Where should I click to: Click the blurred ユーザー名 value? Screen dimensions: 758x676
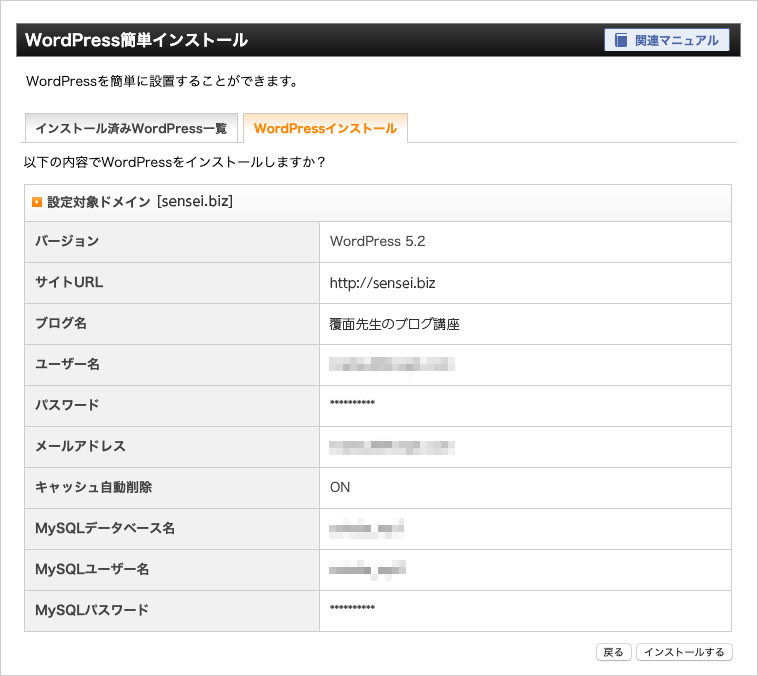392,364
